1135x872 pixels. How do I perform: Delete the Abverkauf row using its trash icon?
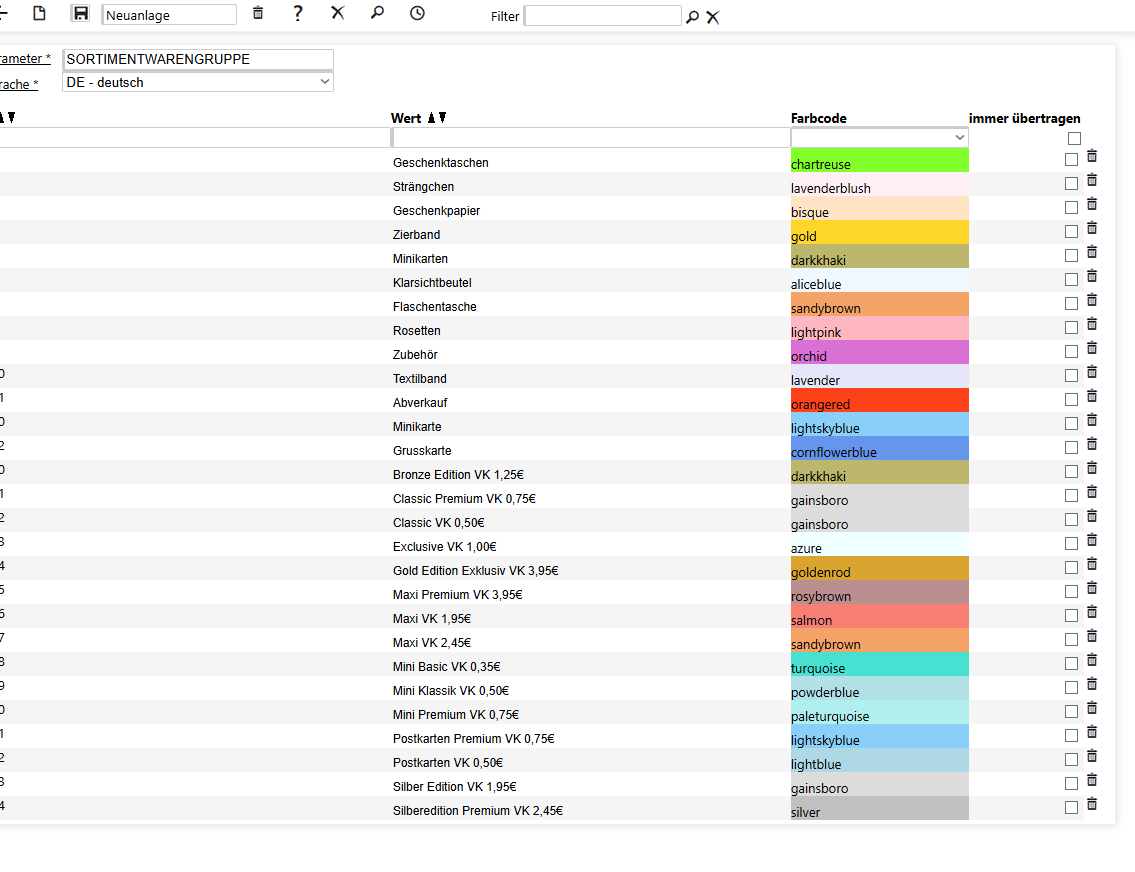(1092, 396)
